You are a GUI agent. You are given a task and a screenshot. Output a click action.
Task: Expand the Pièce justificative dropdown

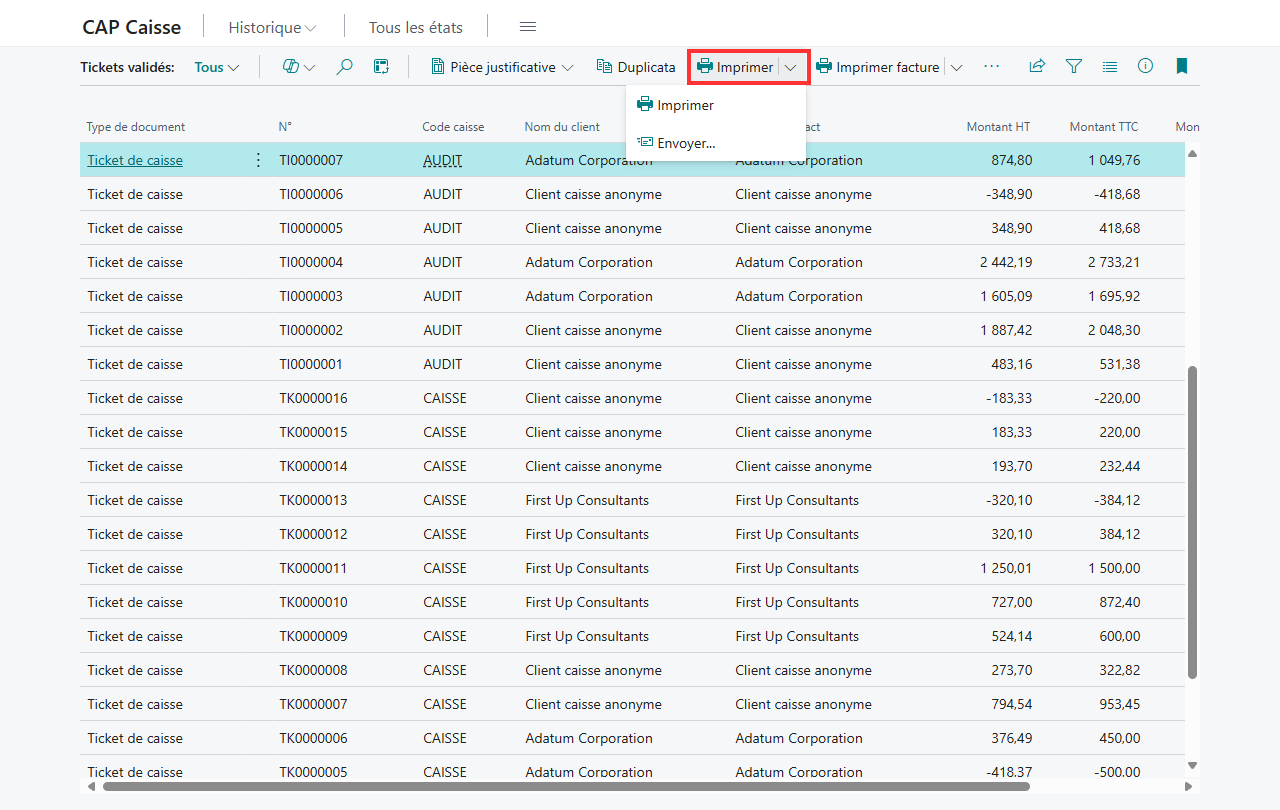[x=502, y=67]
